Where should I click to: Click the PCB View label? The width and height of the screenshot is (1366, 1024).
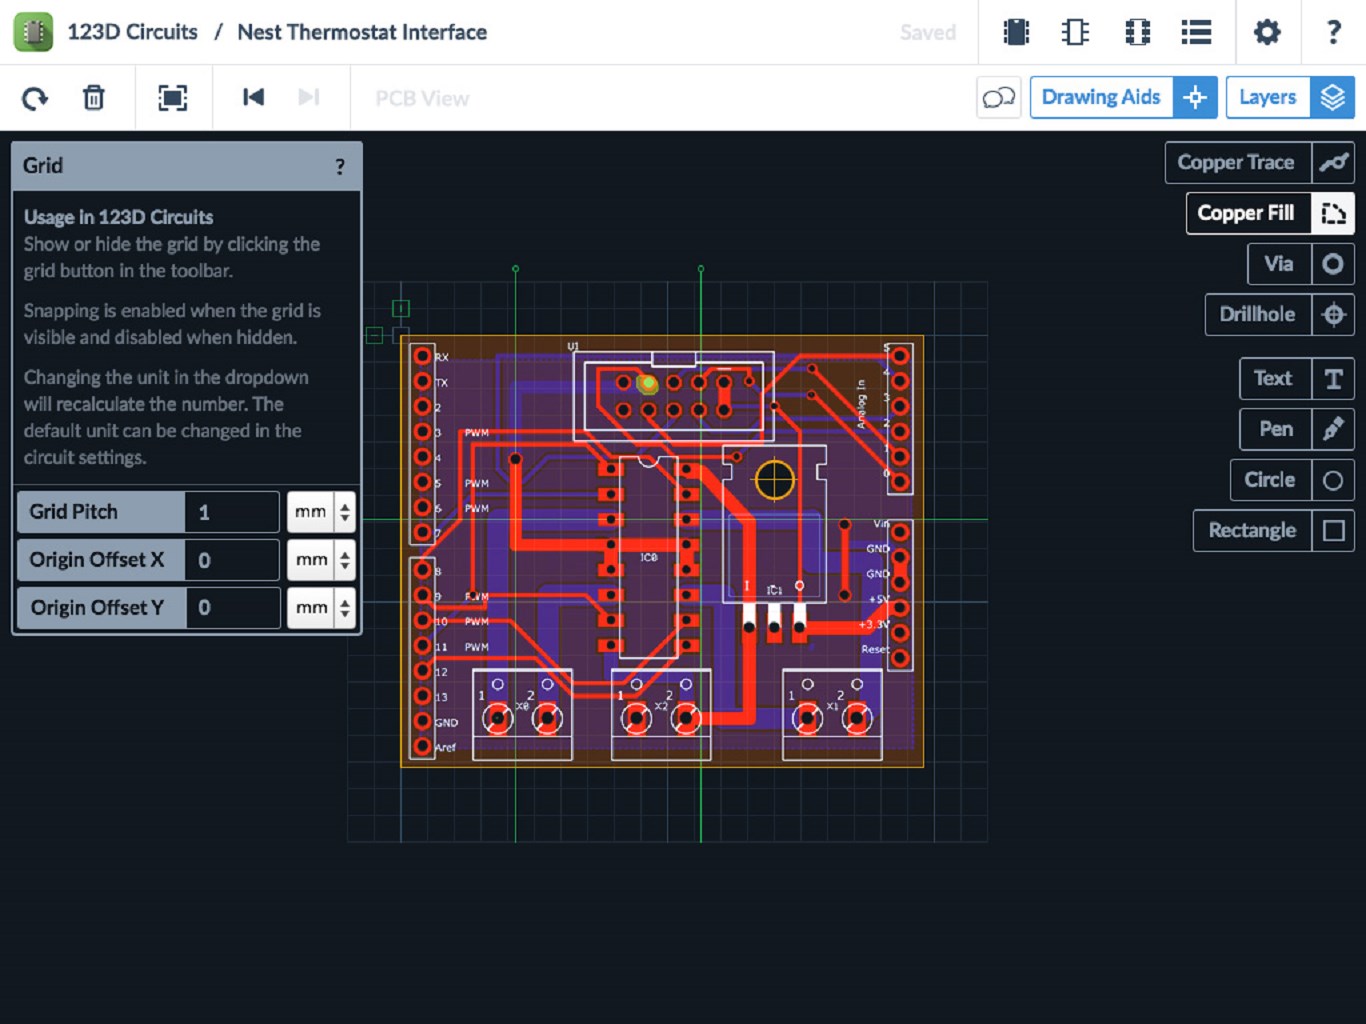coord(422,98)
